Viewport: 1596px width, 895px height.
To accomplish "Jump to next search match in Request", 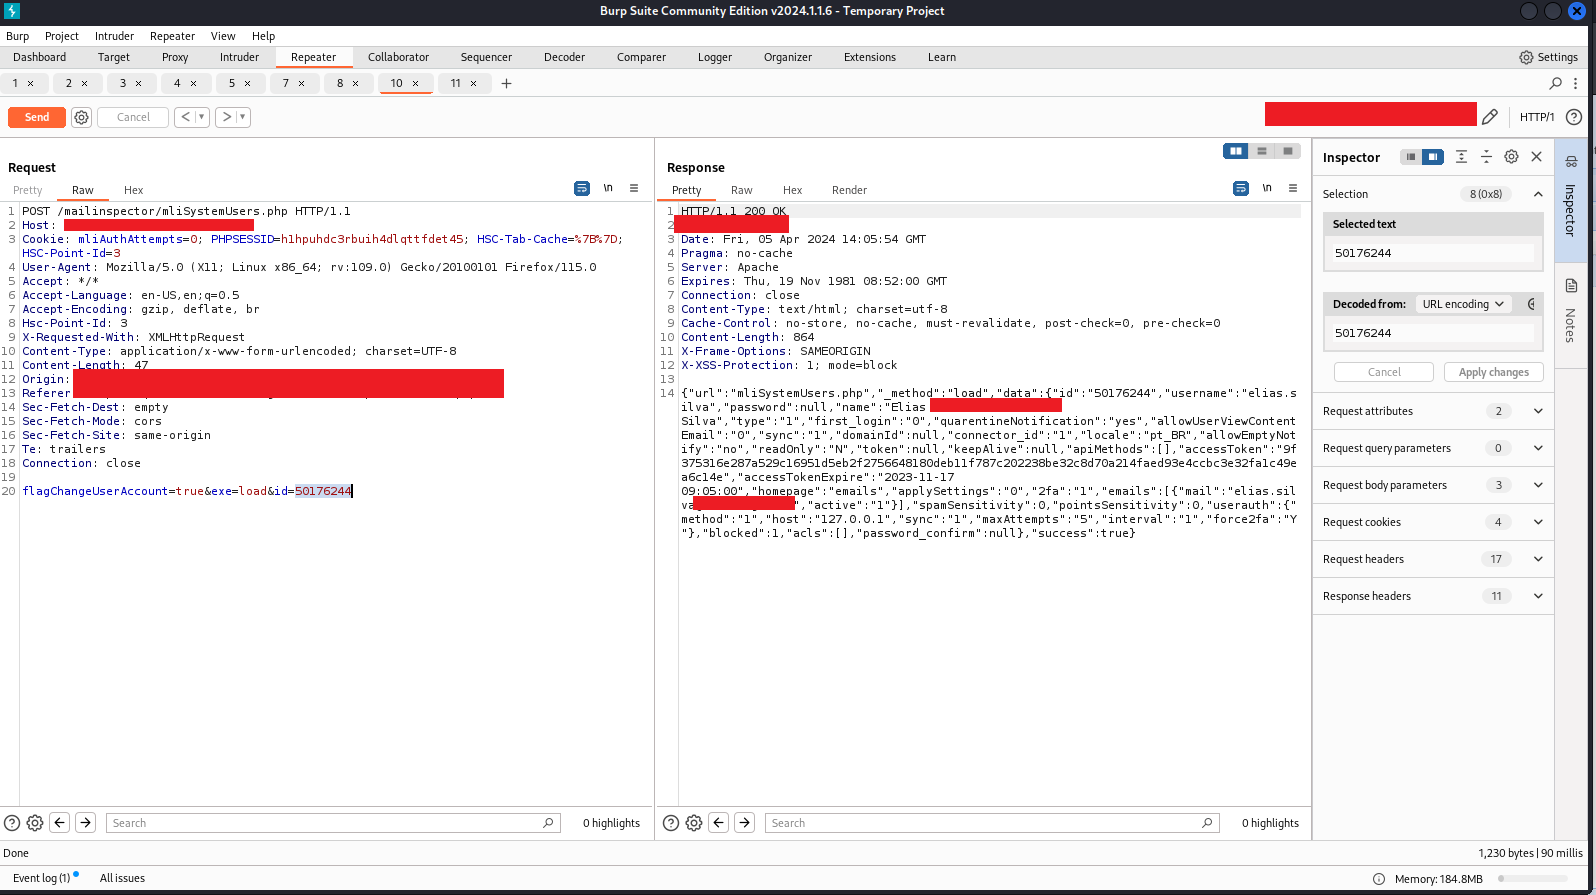I will point(86,823).
